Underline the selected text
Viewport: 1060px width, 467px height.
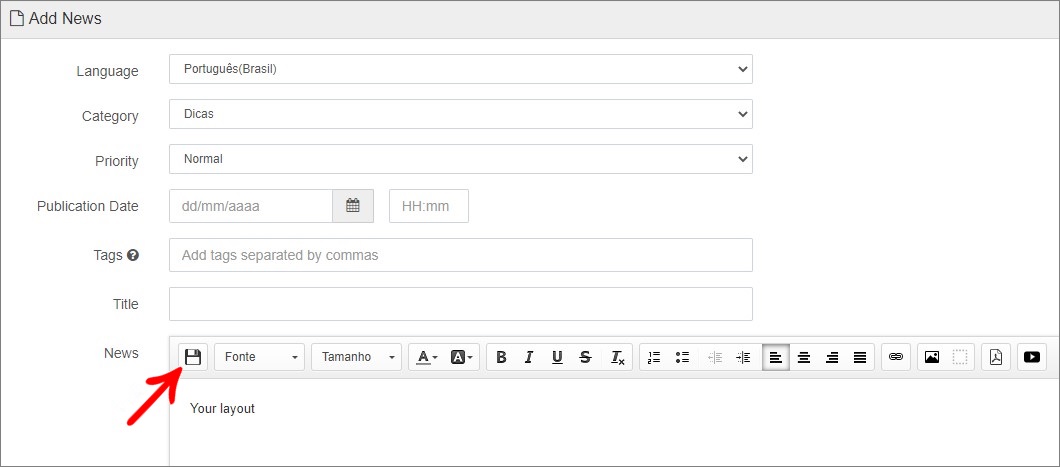[x=557, y=358]
